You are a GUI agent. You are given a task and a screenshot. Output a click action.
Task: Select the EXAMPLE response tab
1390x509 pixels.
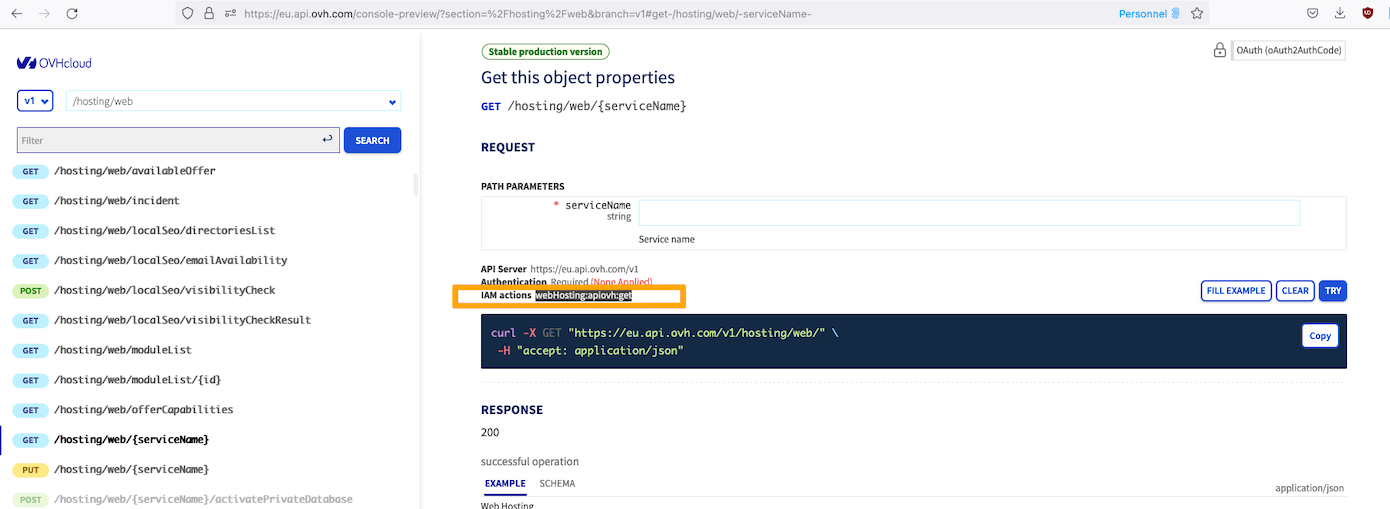click(x=505, y=484)
